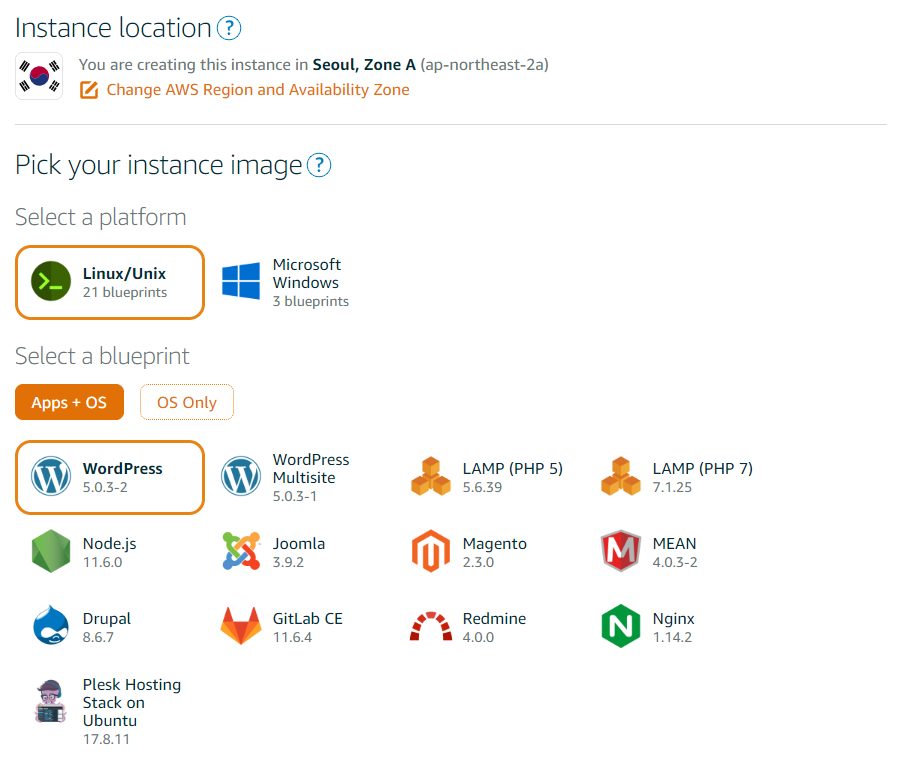The width and height of the screenshot is (902, 763).
Task: Click the Linux/Unix terminal icon
Action: (51, 281)
